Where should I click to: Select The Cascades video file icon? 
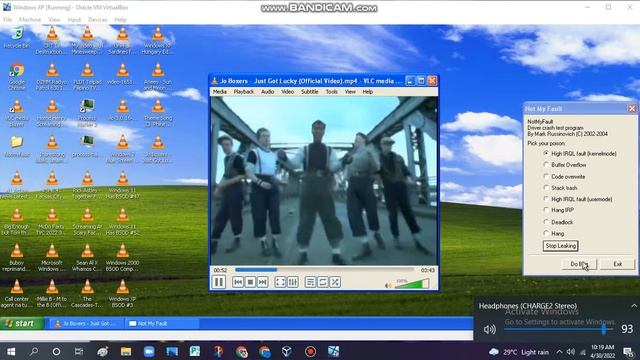pos(87,294)
